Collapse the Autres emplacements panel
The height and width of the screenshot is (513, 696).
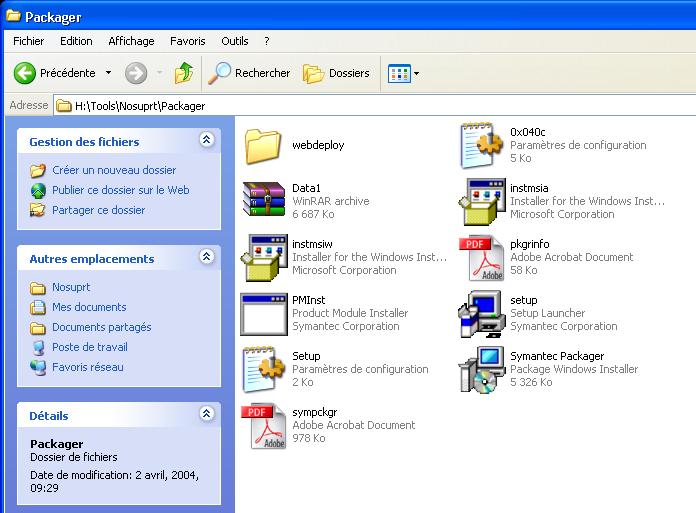click(x=206, y=256)
